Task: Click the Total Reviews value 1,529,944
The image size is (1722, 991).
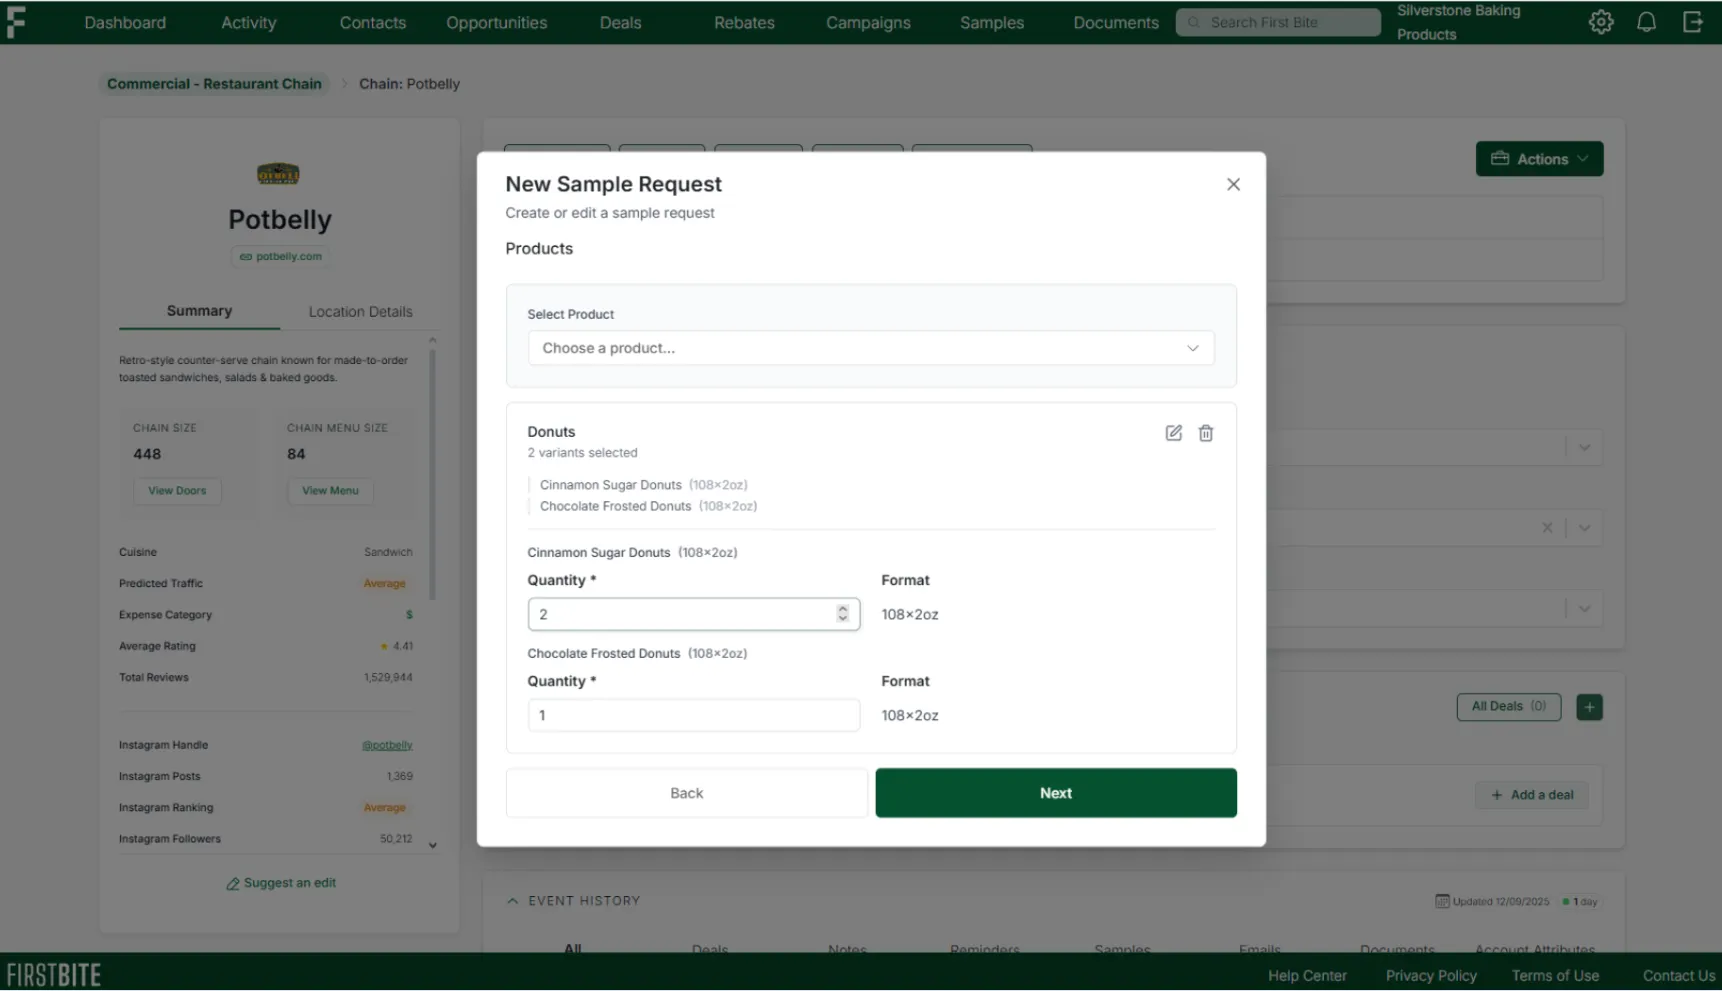Action: [x=388, y=678]
